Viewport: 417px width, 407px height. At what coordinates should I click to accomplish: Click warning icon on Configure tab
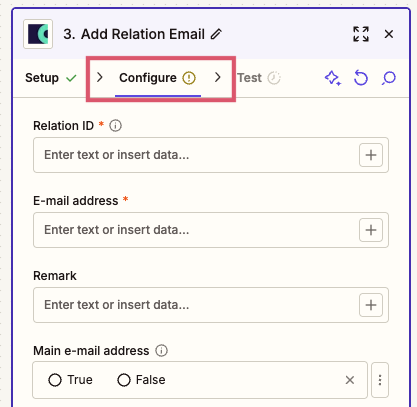[189, 78]
